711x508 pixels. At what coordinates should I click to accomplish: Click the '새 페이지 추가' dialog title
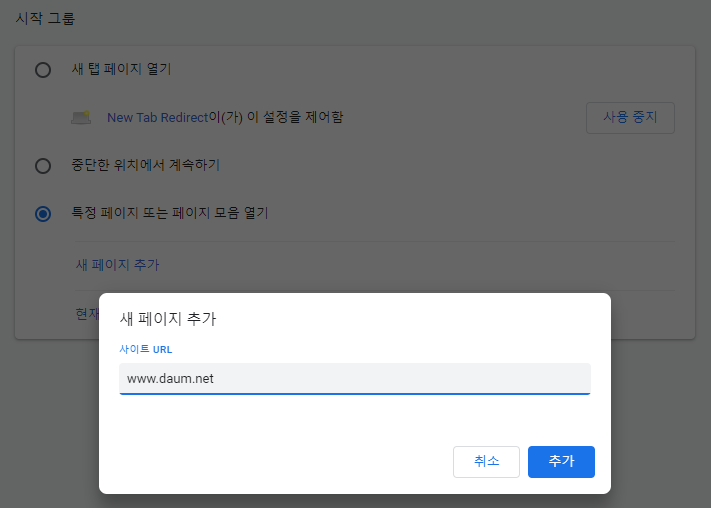[168, 318]
